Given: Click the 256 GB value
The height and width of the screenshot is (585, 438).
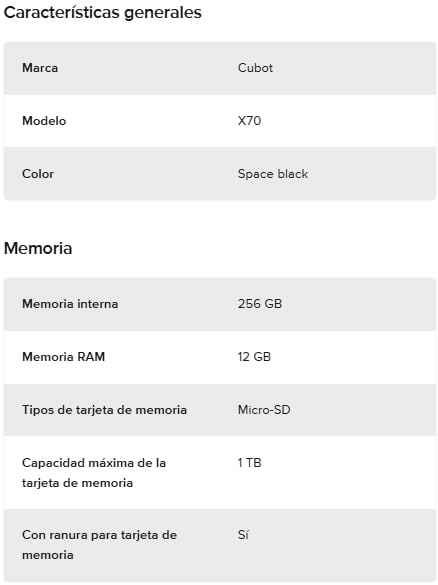Looking at the screenshot, I should coord(260,304).
